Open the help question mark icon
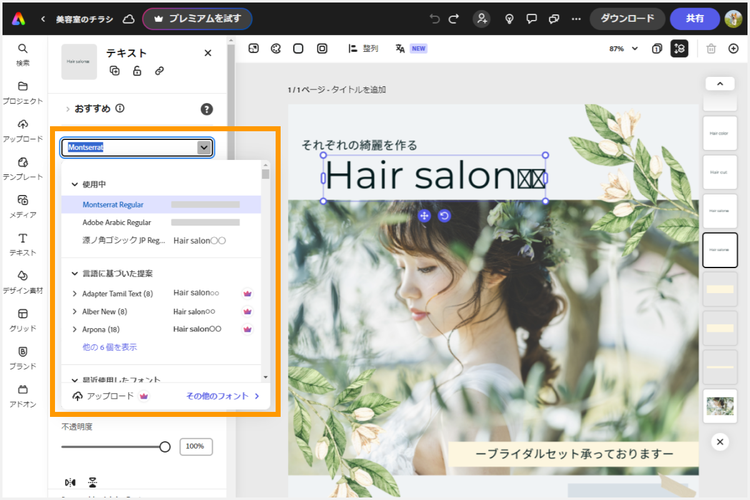Viewport: 750px width, 500px height. [207, 109]
